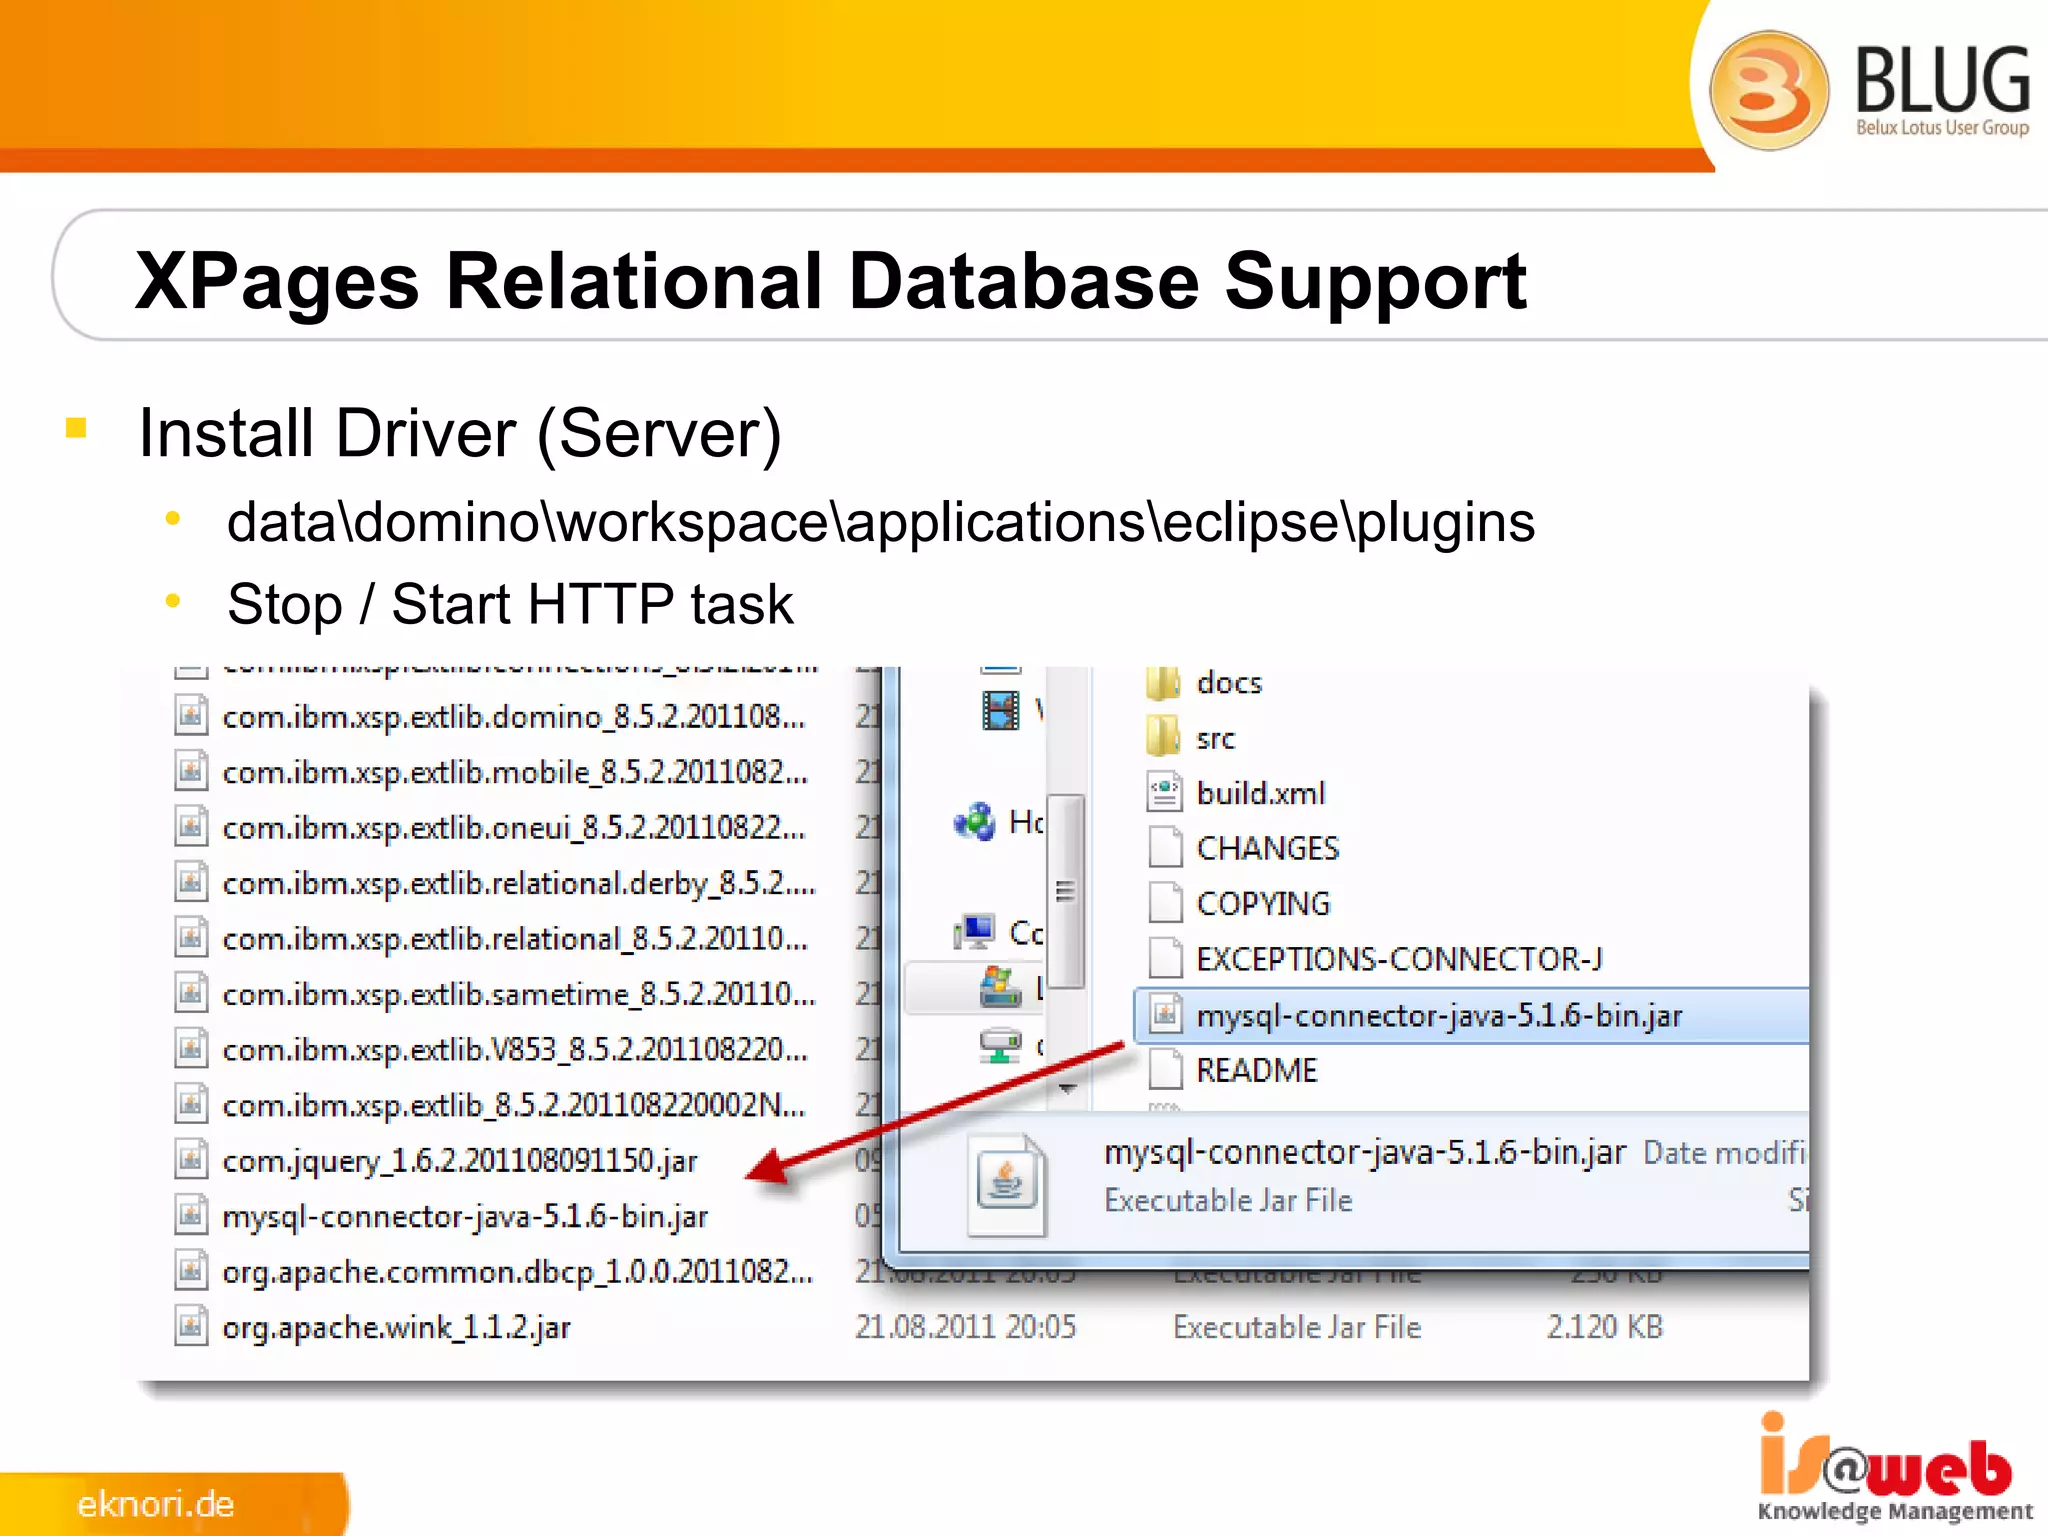Click org.apache.wink_1.1.2.jar filename
Image resolution: width=2048 pixels, height=1536 pixels.
(x=396, y=1327)
